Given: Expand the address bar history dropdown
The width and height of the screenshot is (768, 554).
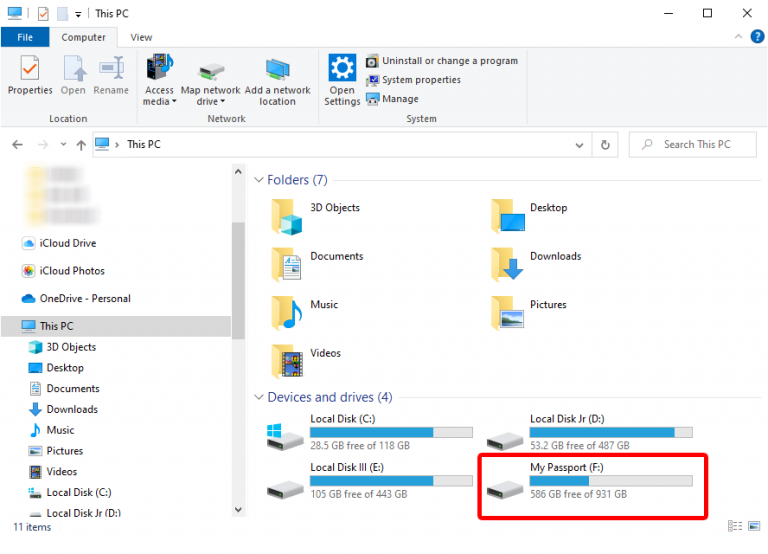Looking at the screenshot, I should [x=579, y=145].
